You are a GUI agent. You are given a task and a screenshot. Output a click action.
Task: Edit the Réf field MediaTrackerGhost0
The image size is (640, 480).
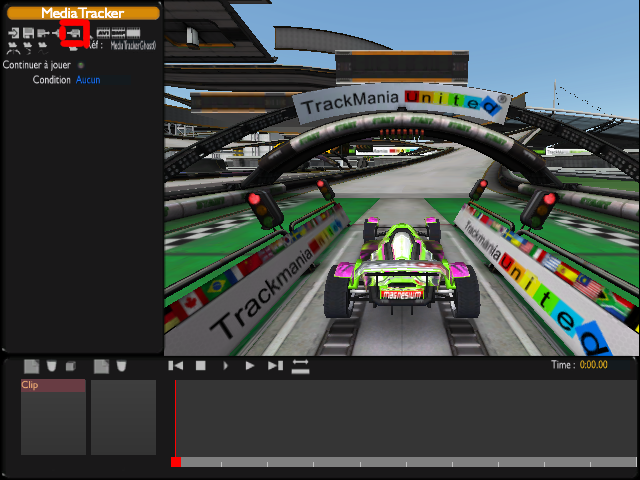(133, 46)
